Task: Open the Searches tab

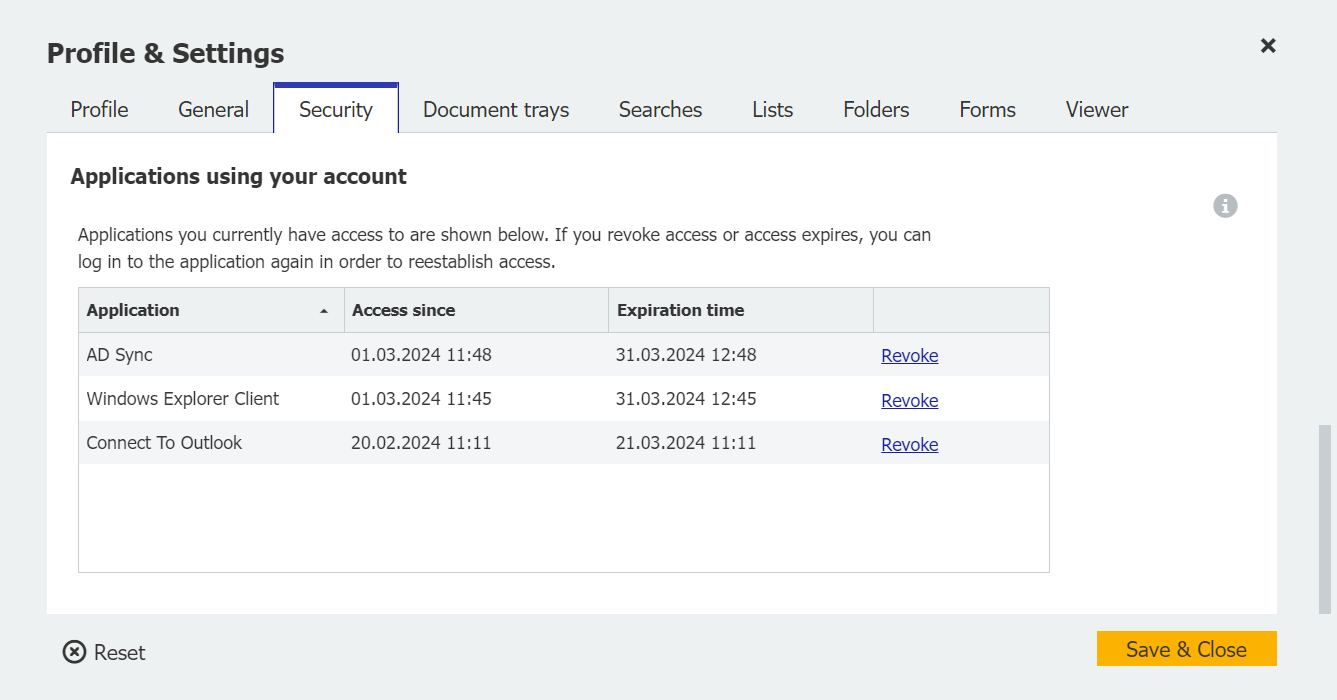Action: (660, 110)
